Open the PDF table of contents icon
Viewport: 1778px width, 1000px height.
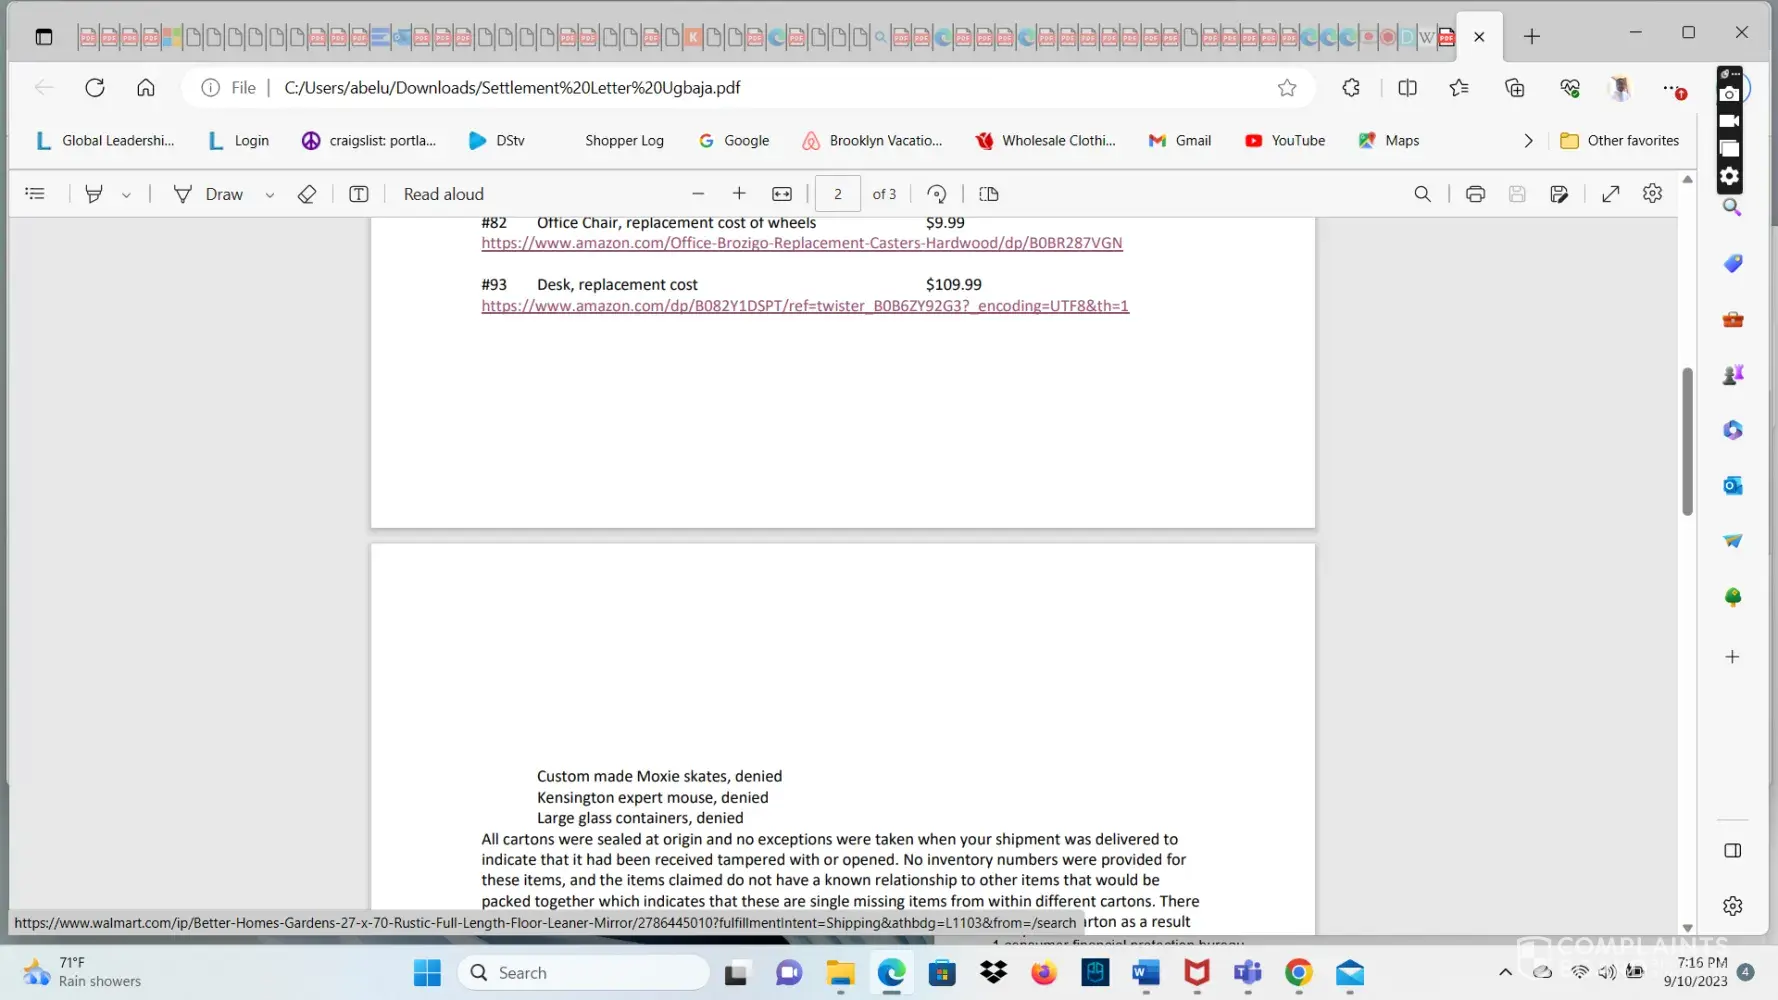click(35, 194)
